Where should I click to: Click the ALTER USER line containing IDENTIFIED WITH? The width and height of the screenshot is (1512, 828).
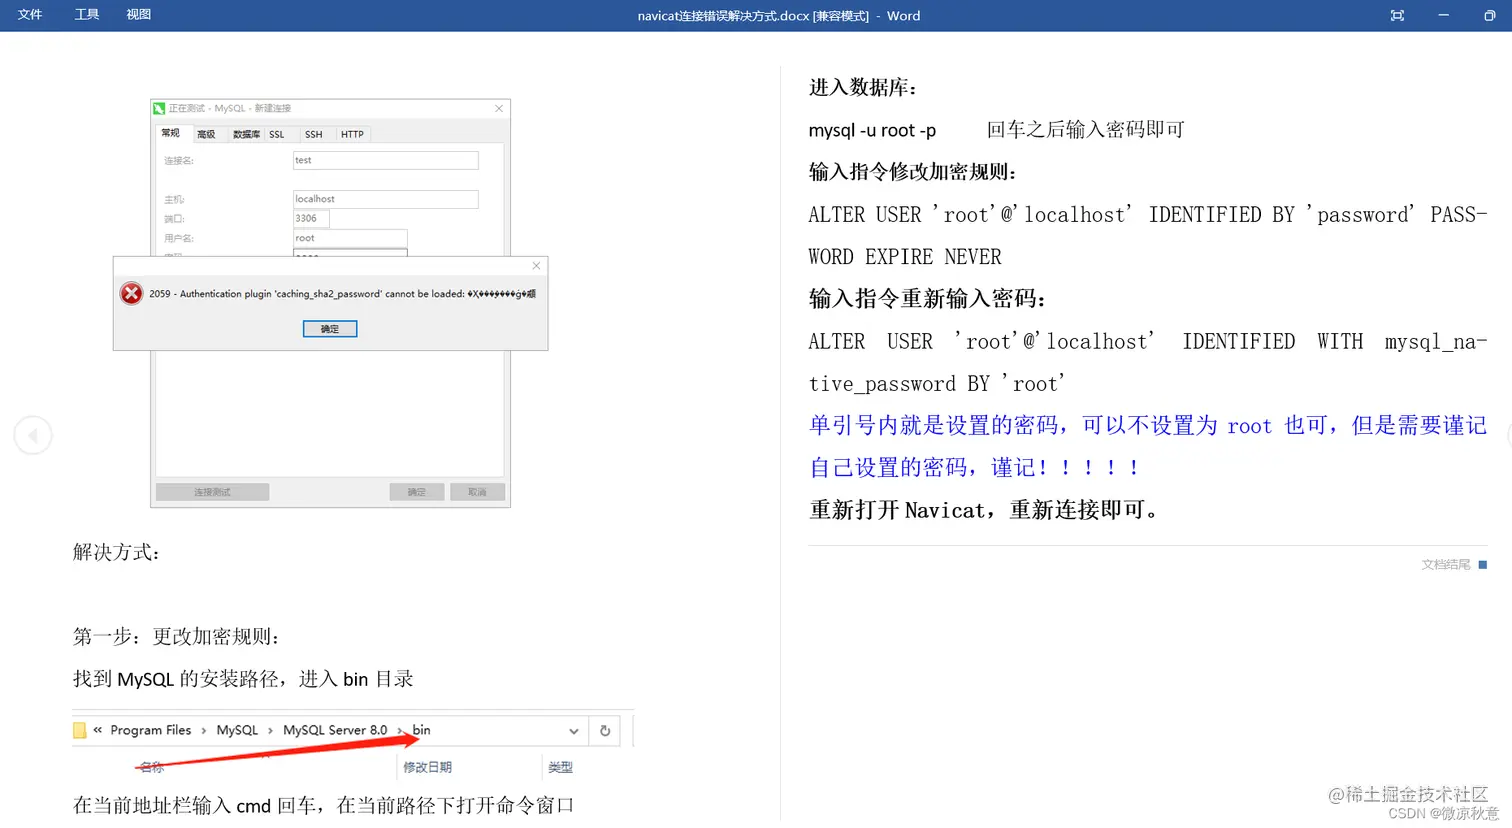pos(1148,342)
